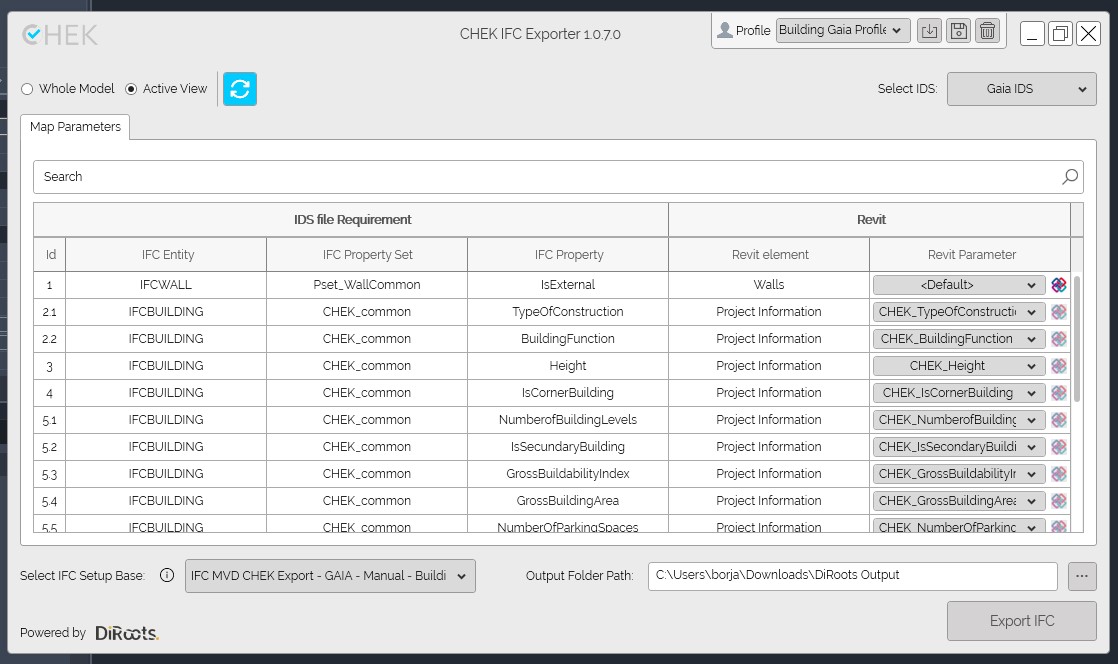Click the IFC icon in the IsExternal row
The height and width of the screenshot is (664, 1118).
(x=1059, y=285)
